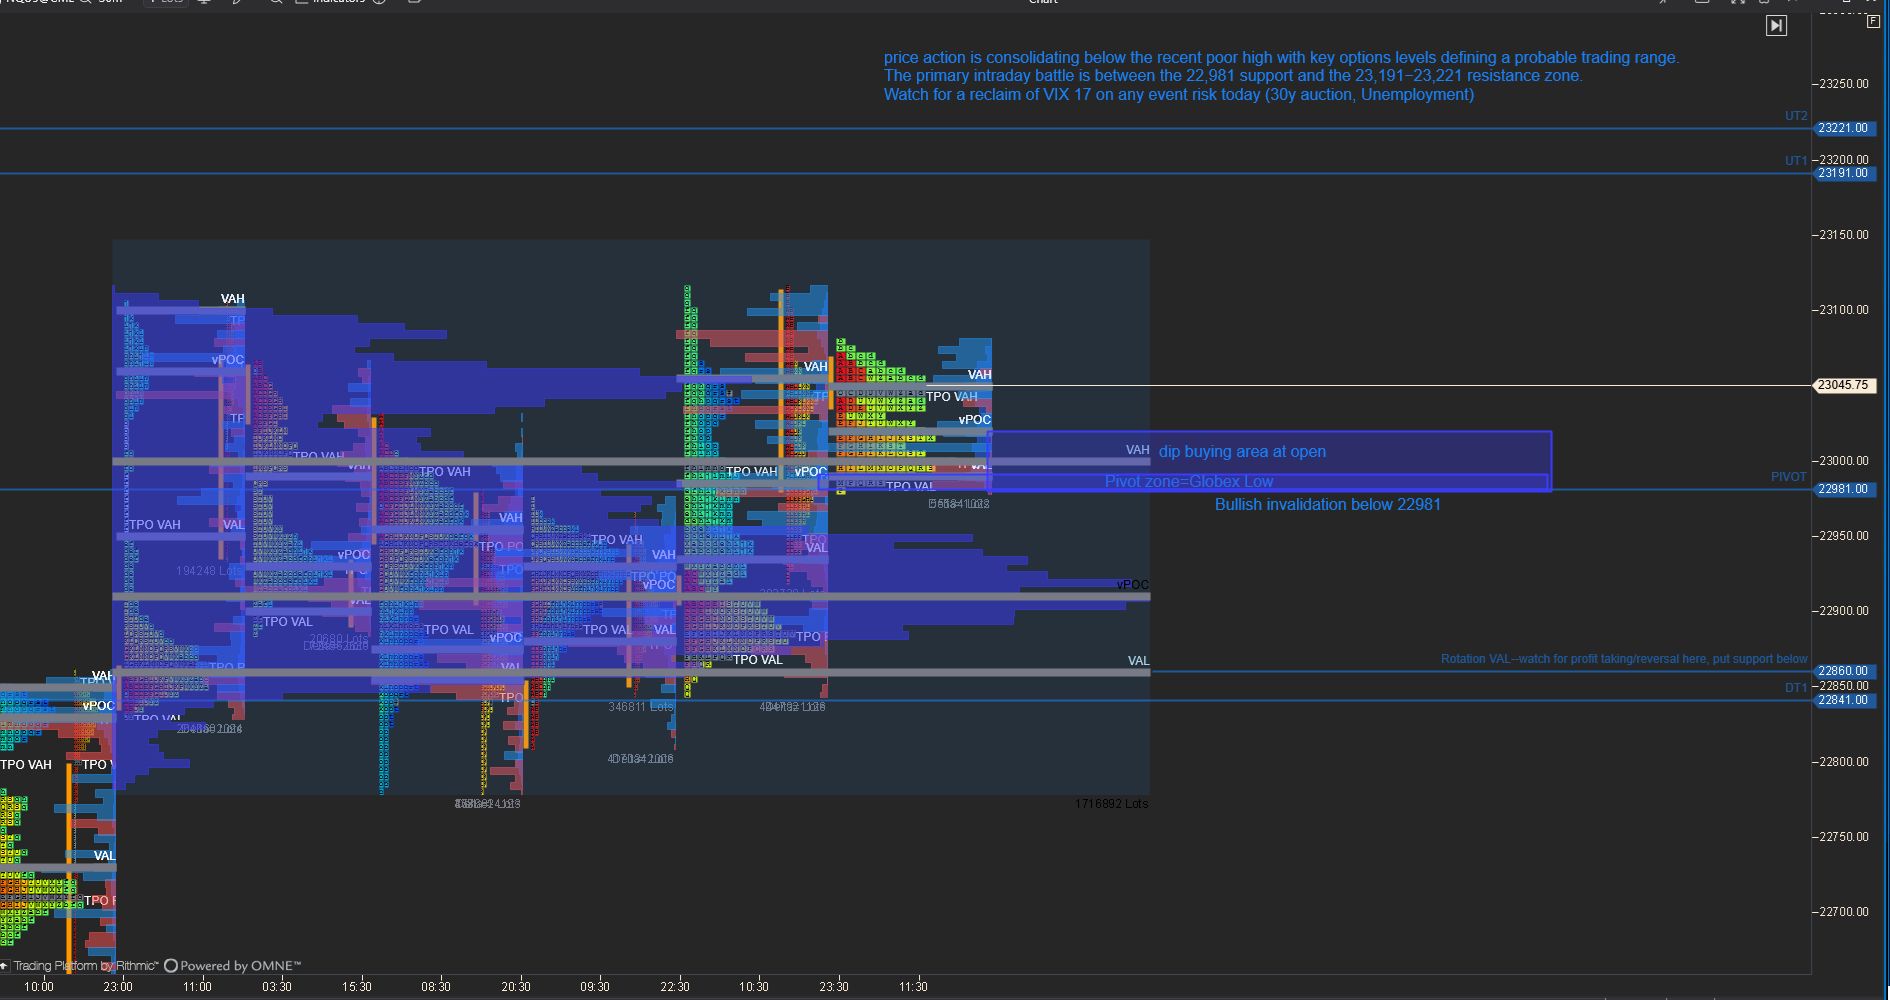The height and width of the screenshot is (1000, 1890).
Task: Click the 22750.00 price axis tick
Action: [1843, 837]
